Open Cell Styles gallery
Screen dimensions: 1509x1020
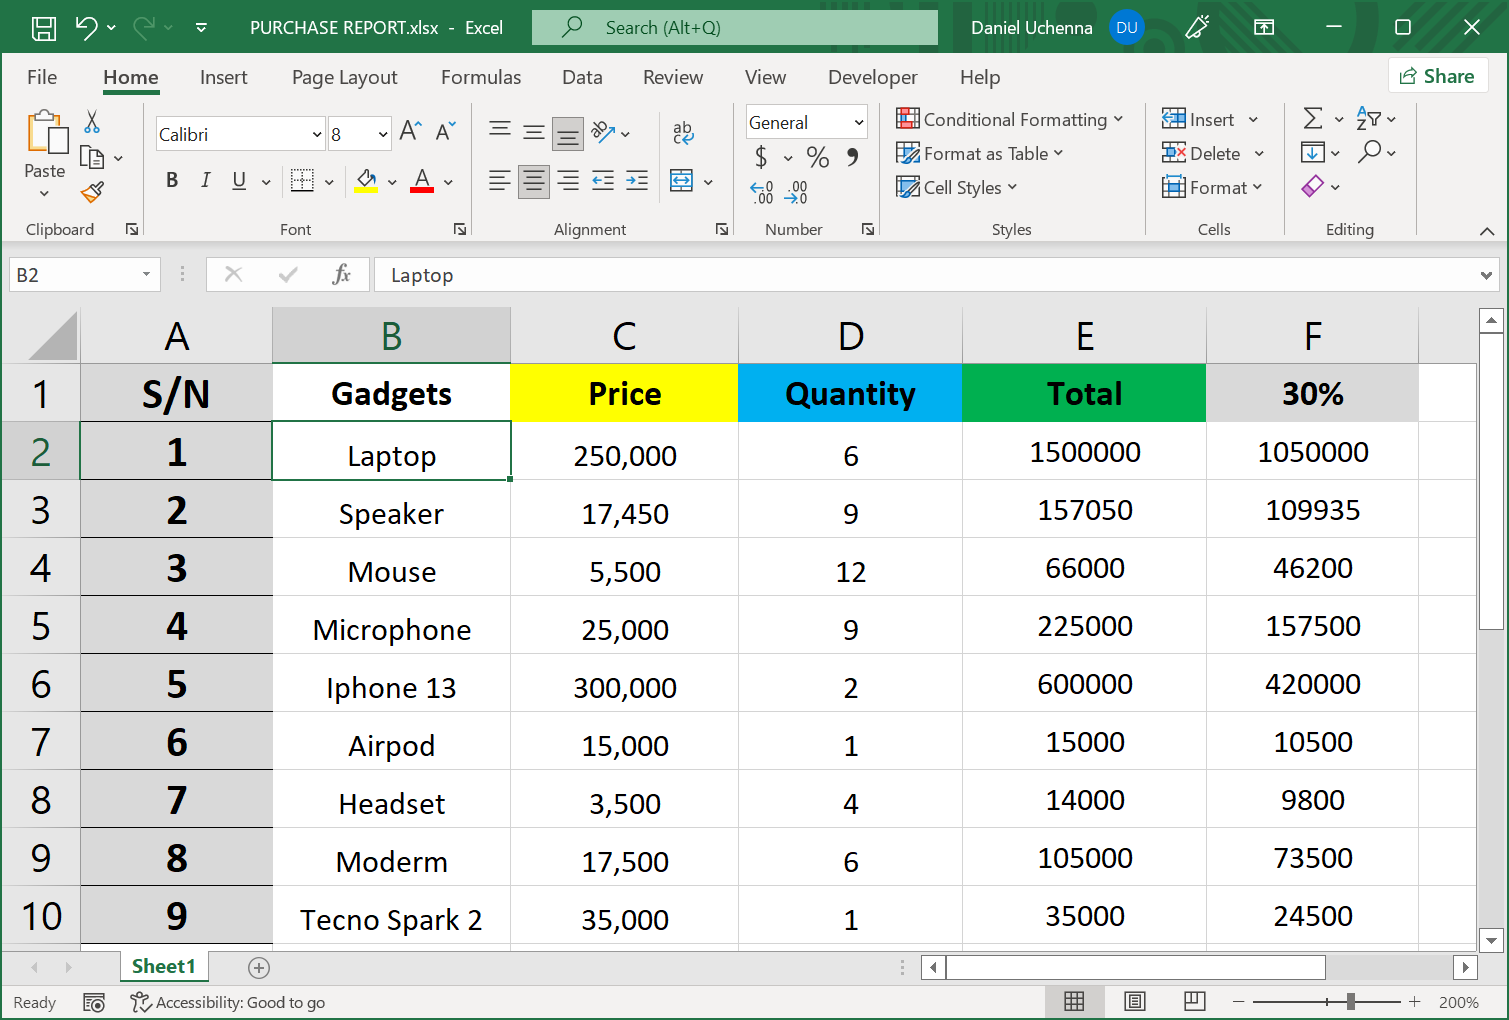click(956, 187)
